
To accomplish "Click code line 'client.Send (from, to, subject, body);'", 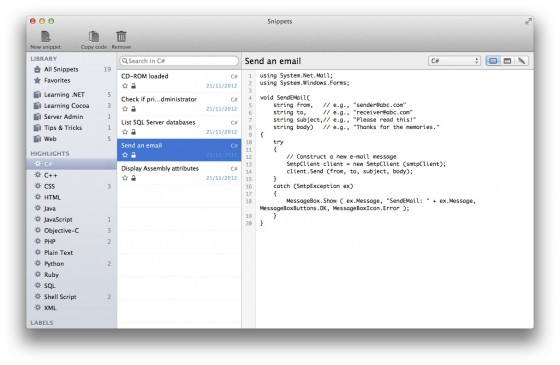I will 349,171.
